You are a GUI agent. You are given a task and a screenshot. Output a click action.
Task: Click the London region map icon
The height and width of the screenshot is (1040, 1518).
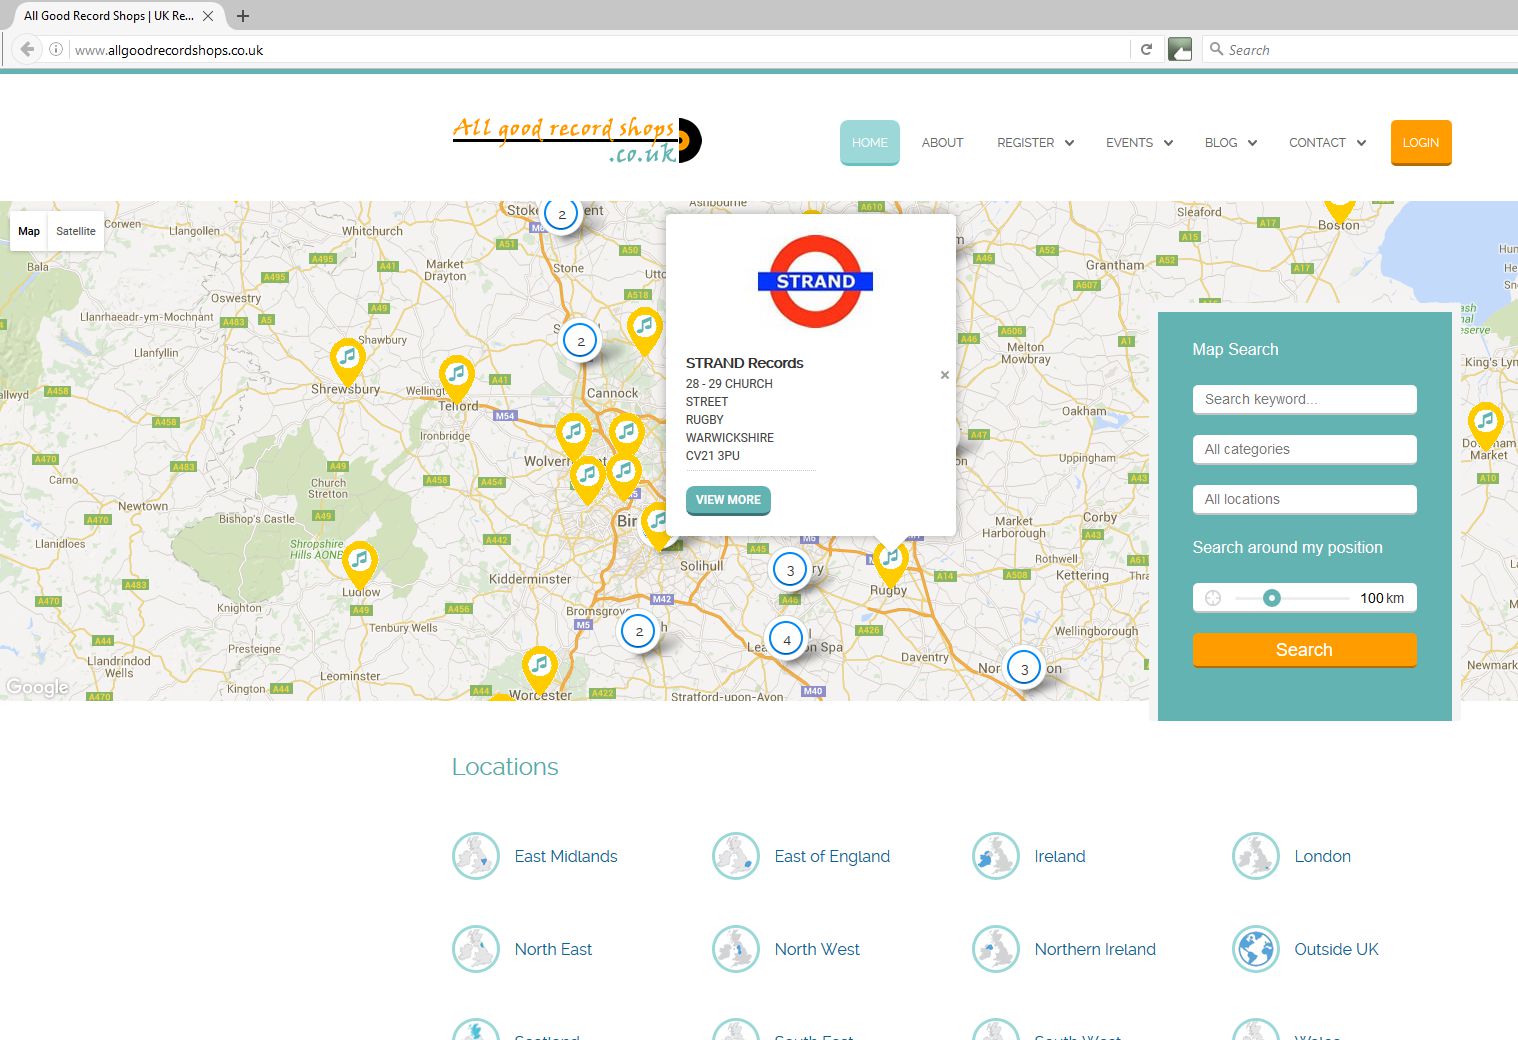coord(1256,856)
